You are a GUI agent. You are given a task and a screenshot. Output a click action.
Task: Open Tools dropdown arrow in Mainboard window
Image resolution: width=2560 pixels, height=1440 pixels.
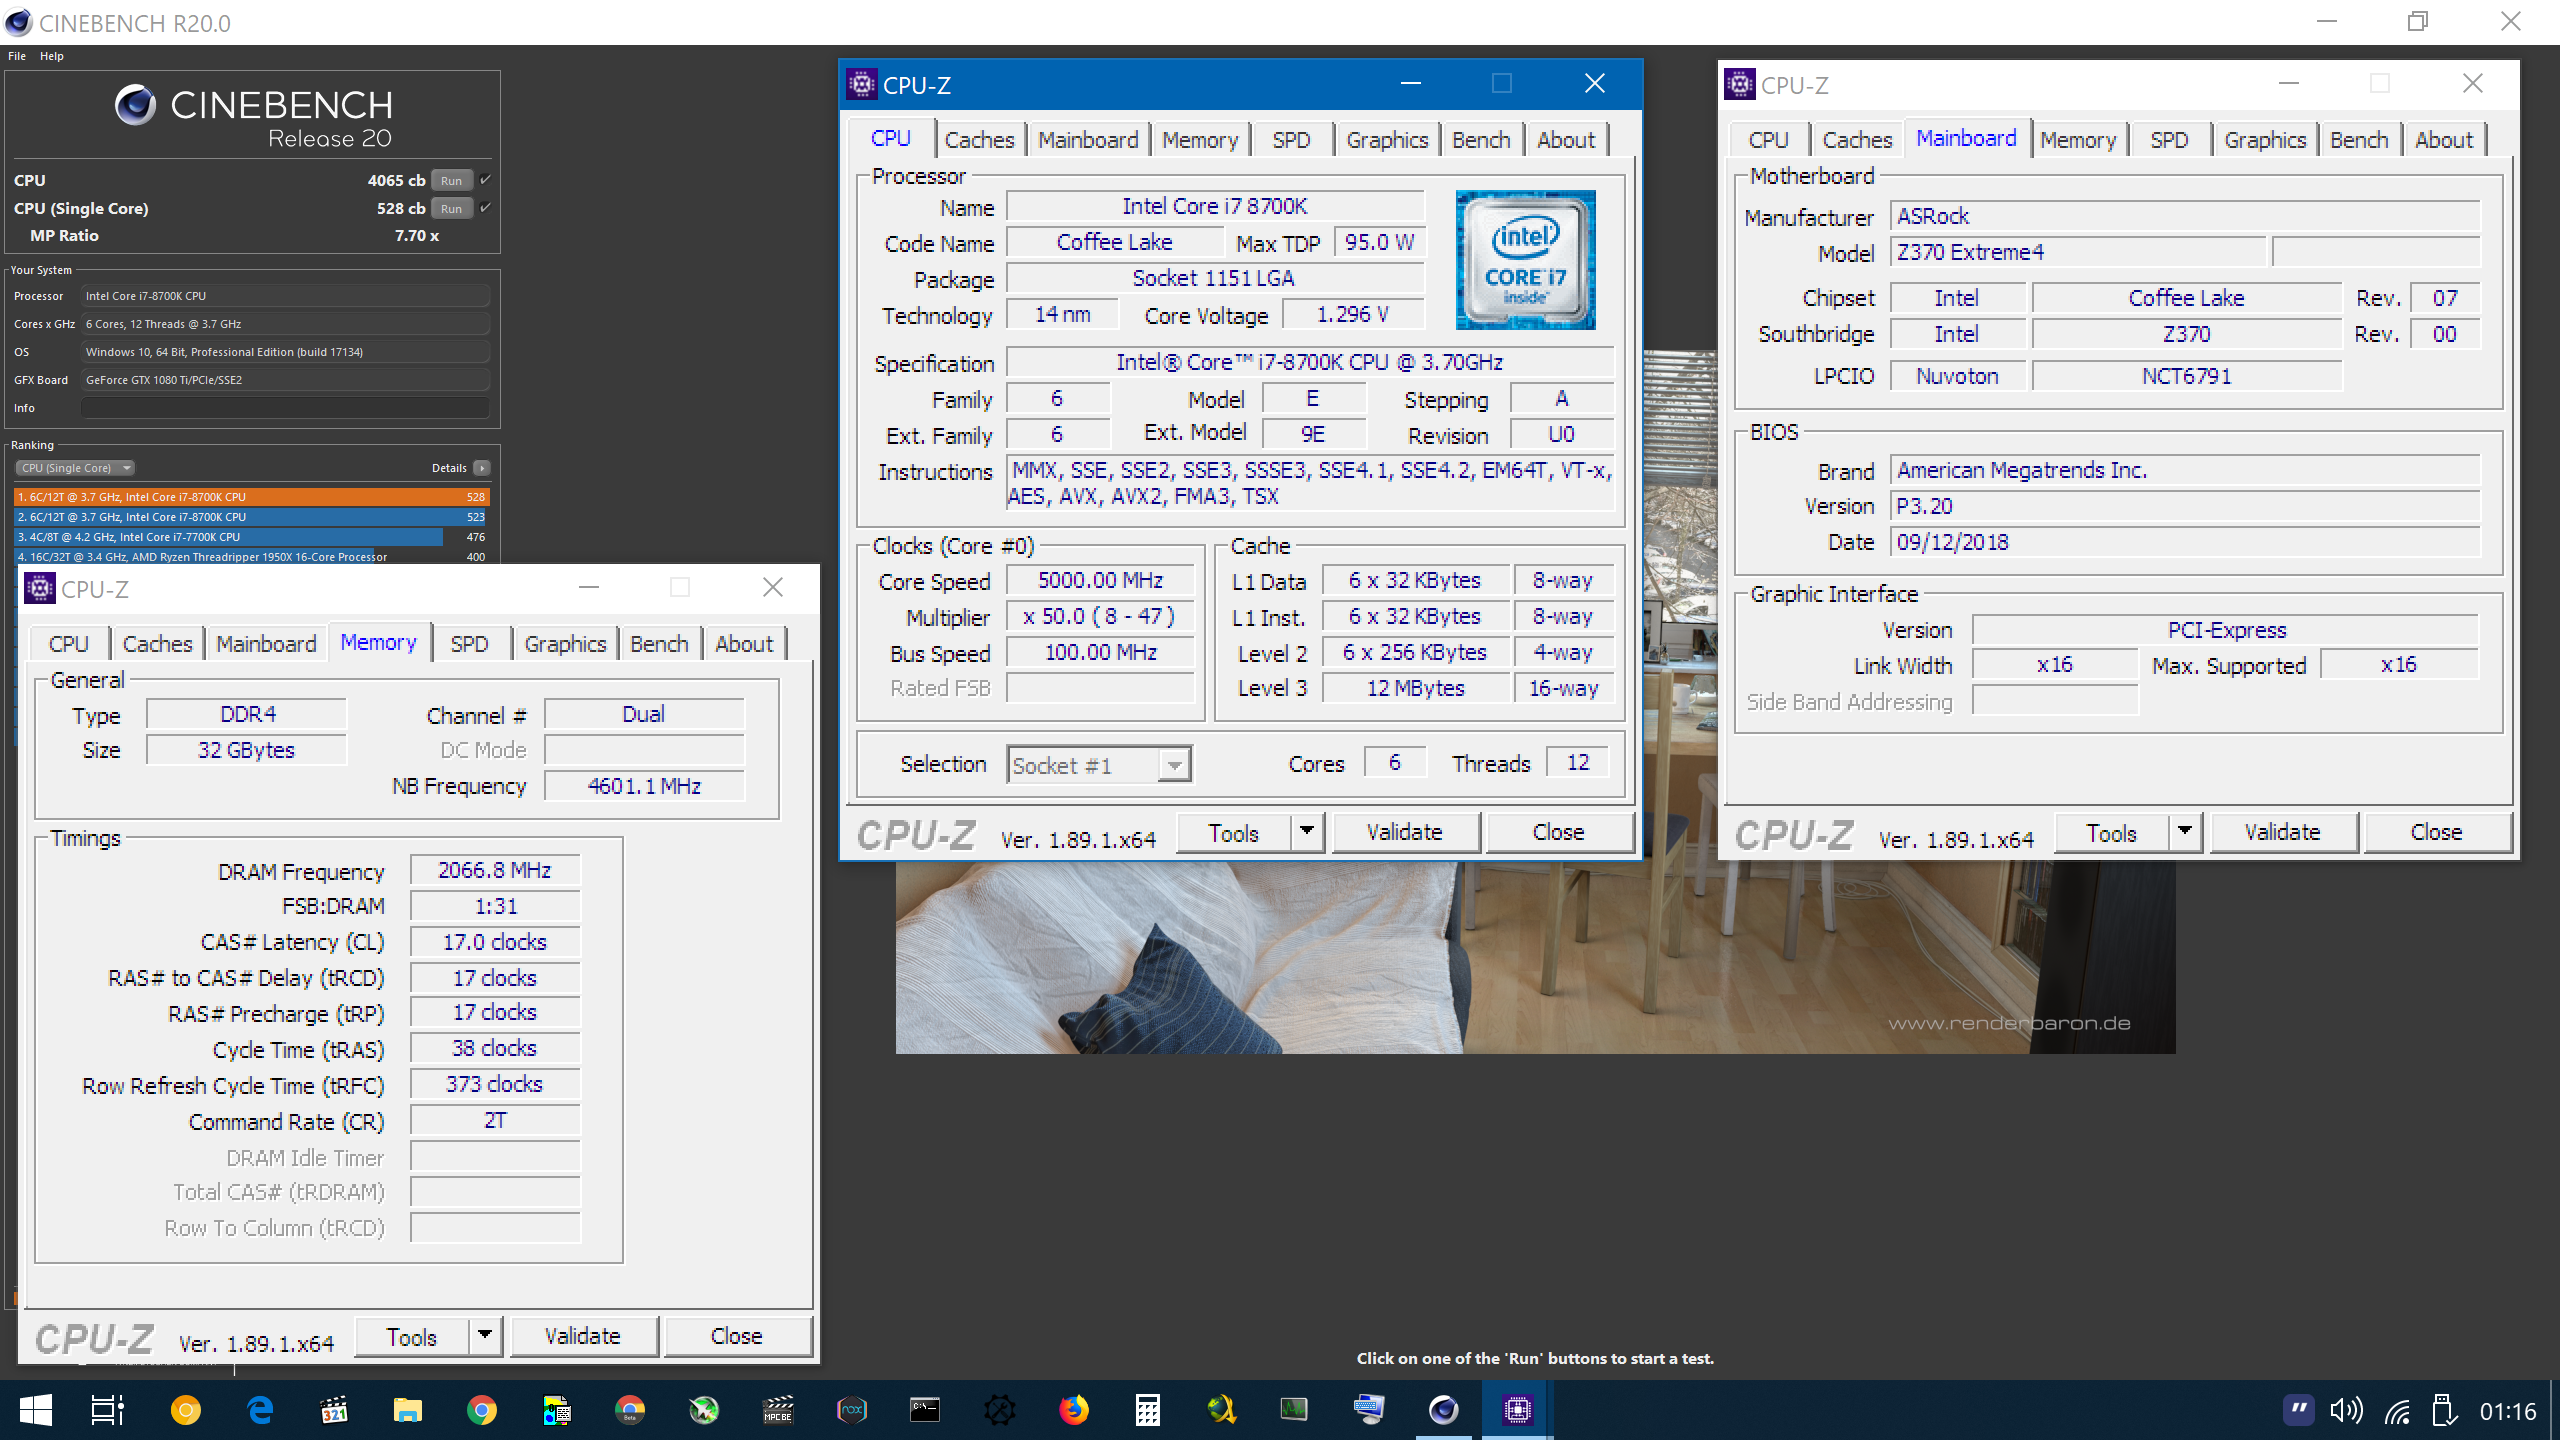pyautogui.click(x=2185, y=832)
